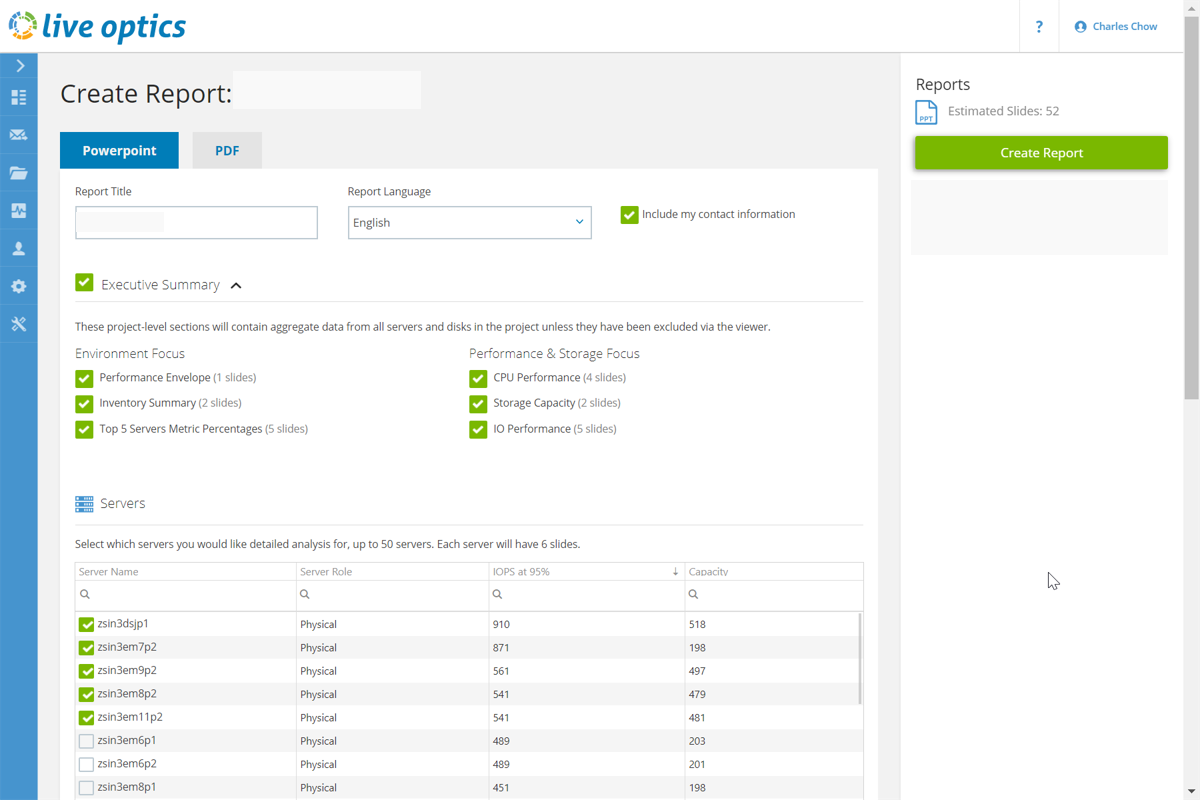Click search icon in IOPS at 95% filter
Image resolution: width=1200 pixels, height=800 pixels.
click(497, 594)
